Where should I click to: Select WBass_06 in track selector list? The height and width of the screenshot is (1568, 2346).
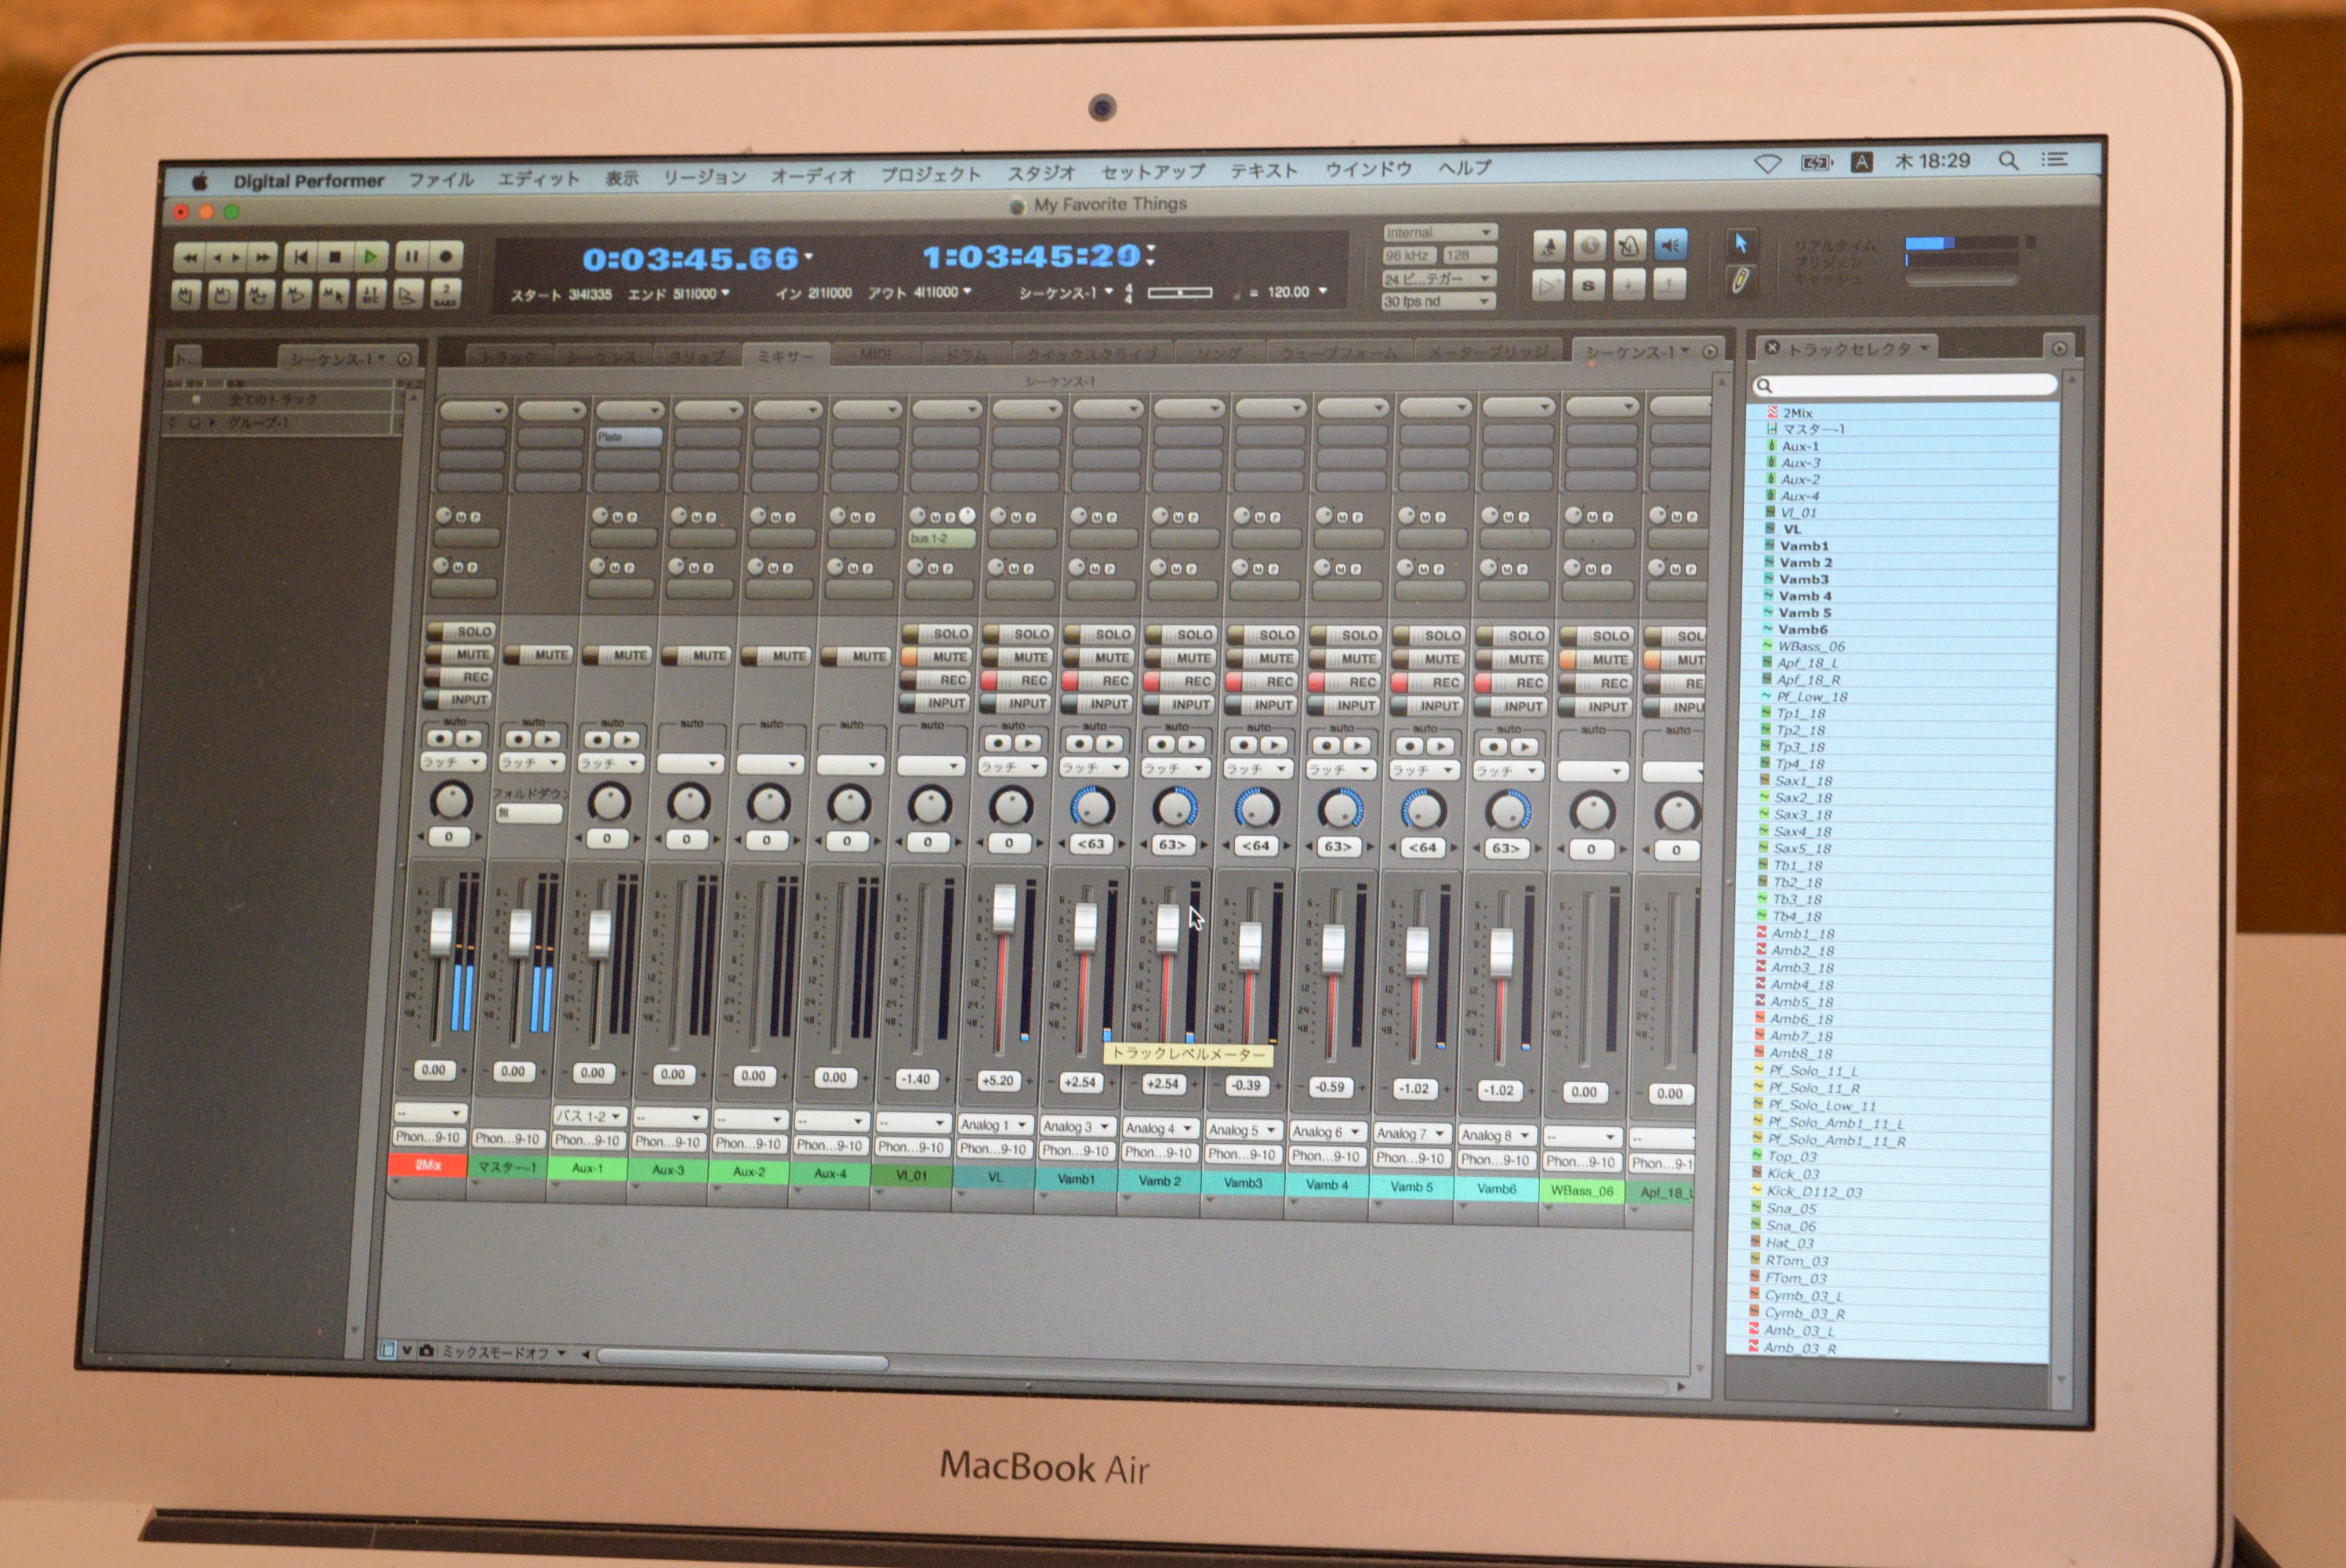(1811, 646)
